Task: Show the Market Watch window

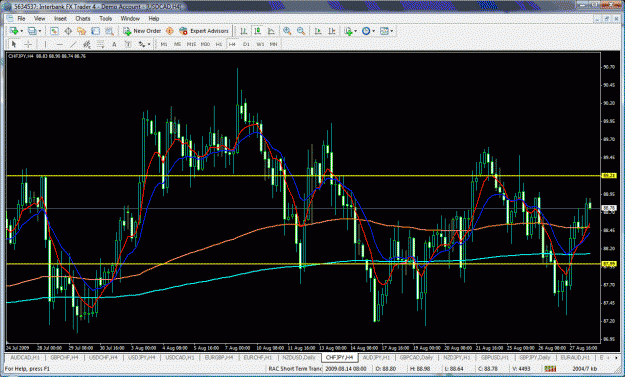Action: pyautogui.click(x=54, y=31)
